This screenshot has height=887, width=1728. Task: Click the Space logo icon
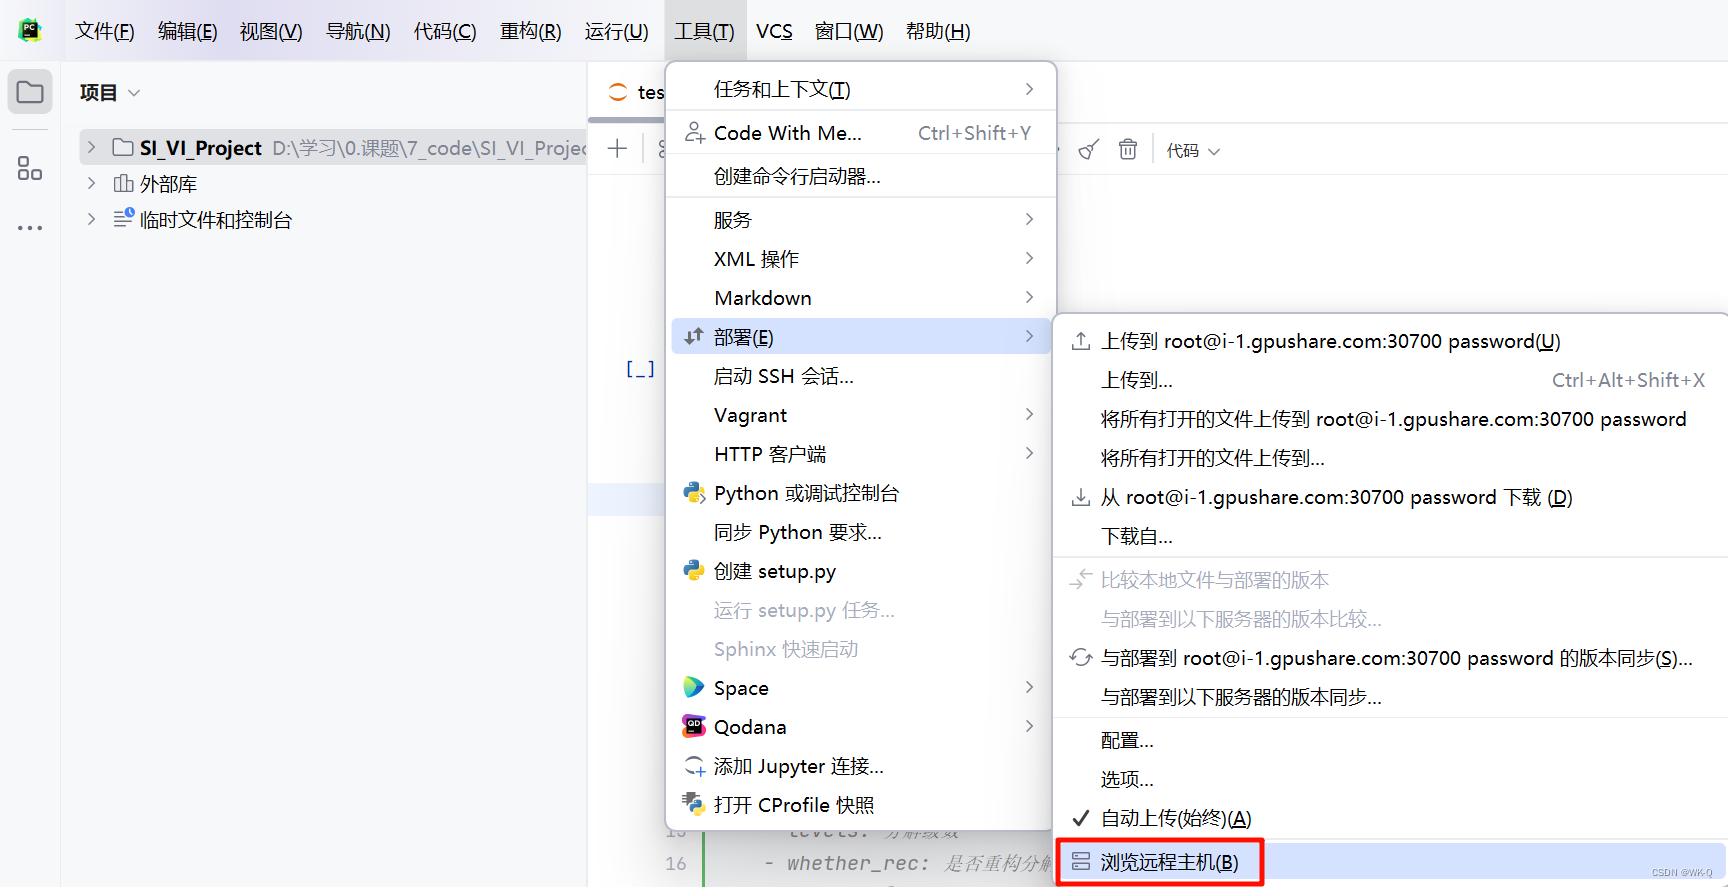(x=694, y=688)
